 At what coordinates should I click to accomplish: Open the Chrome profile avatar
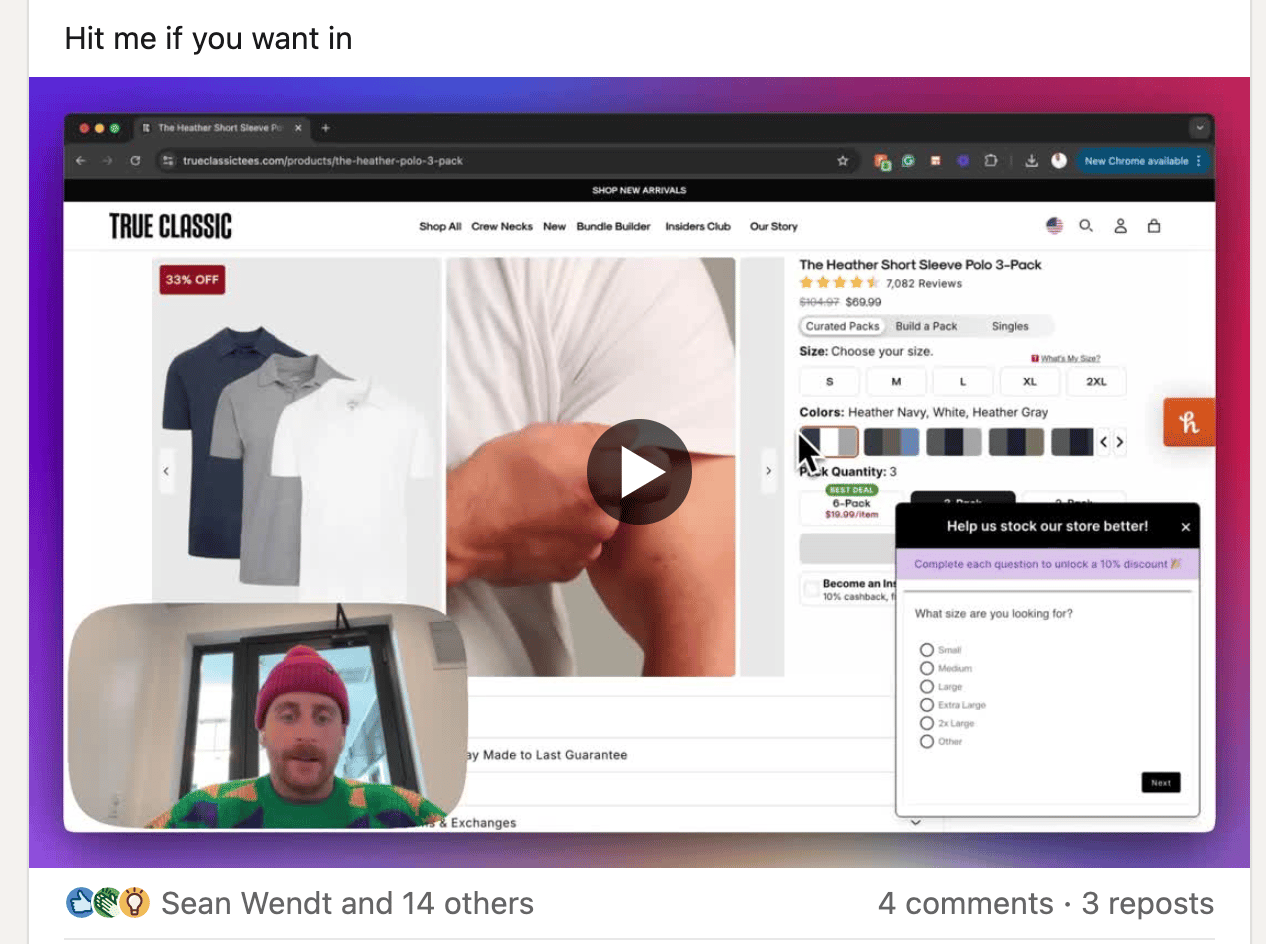[x=1059, y=160]
